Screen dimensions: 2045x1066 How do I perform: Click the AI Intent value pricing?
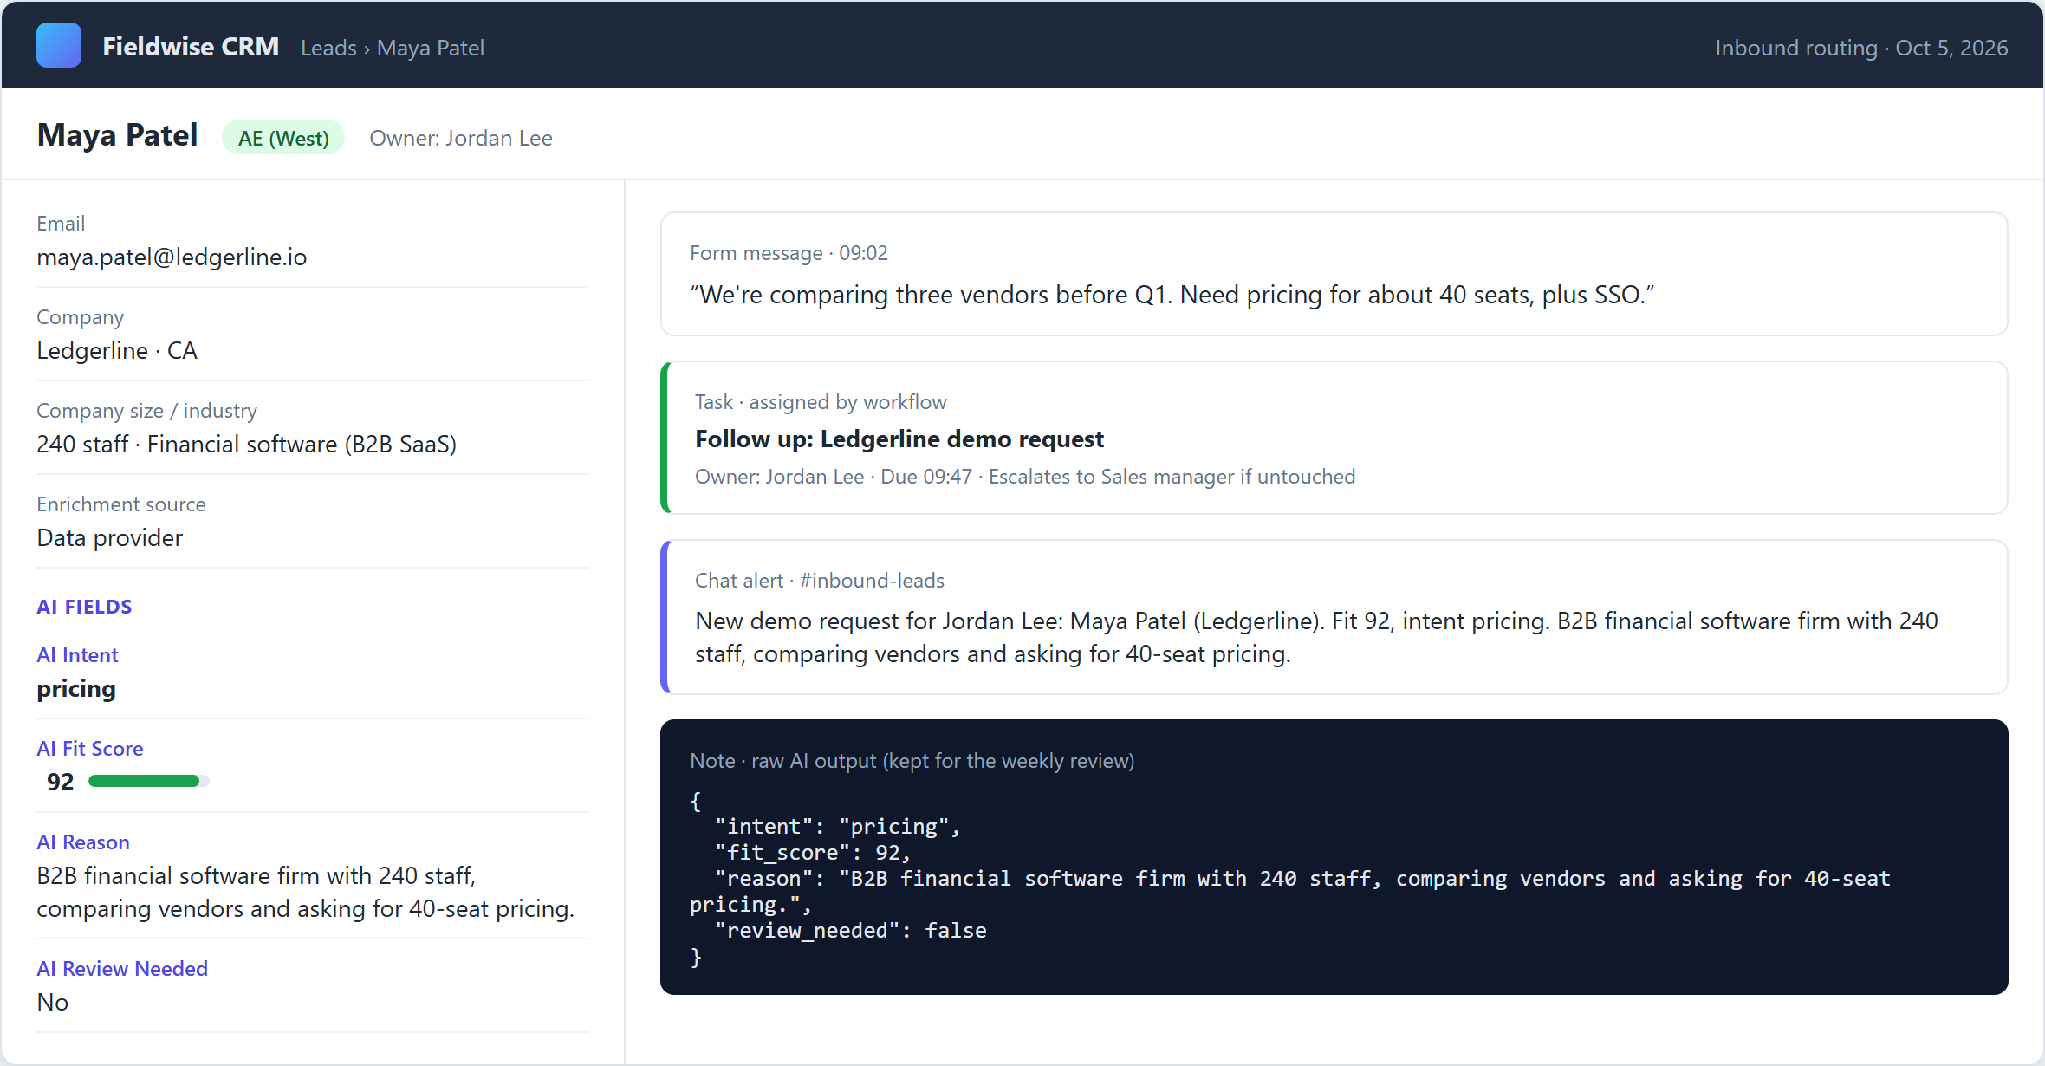76,689
